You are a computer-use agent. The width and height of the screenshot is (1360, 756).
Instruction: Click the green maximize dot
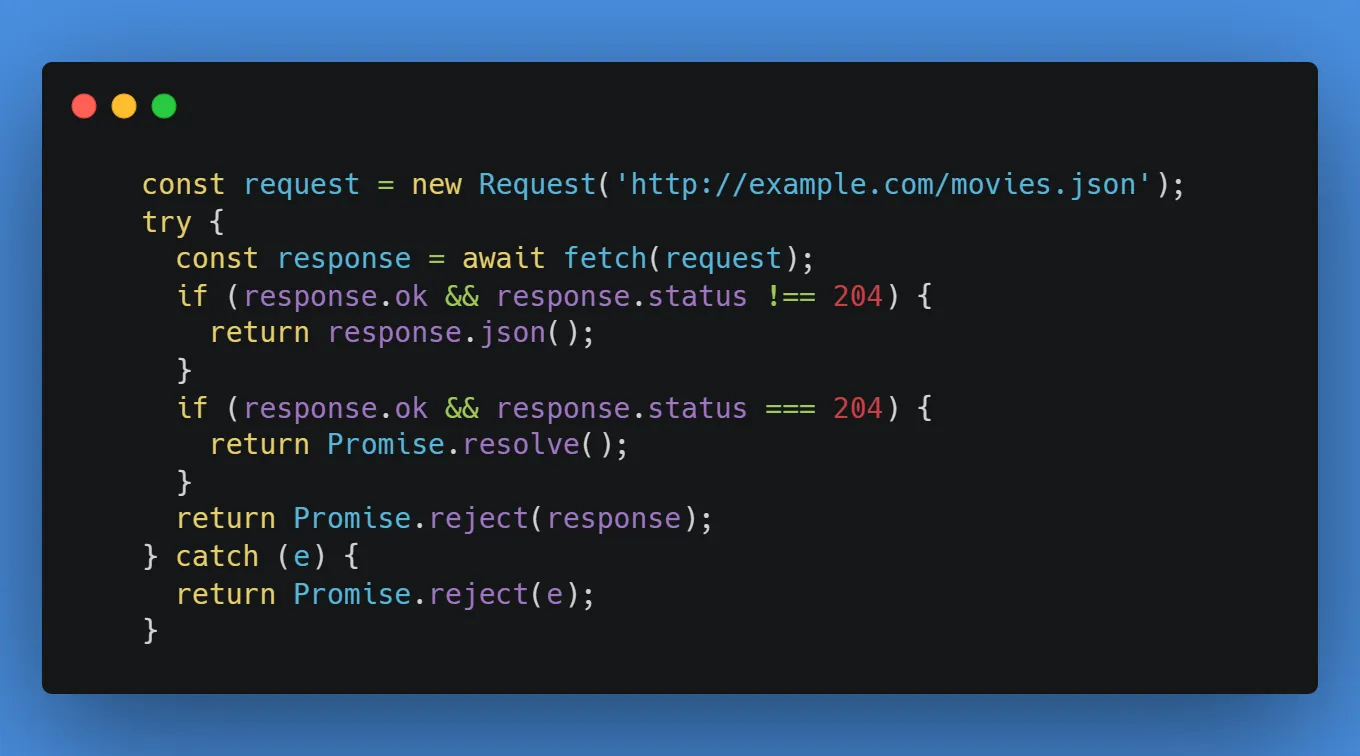point(164,106)
